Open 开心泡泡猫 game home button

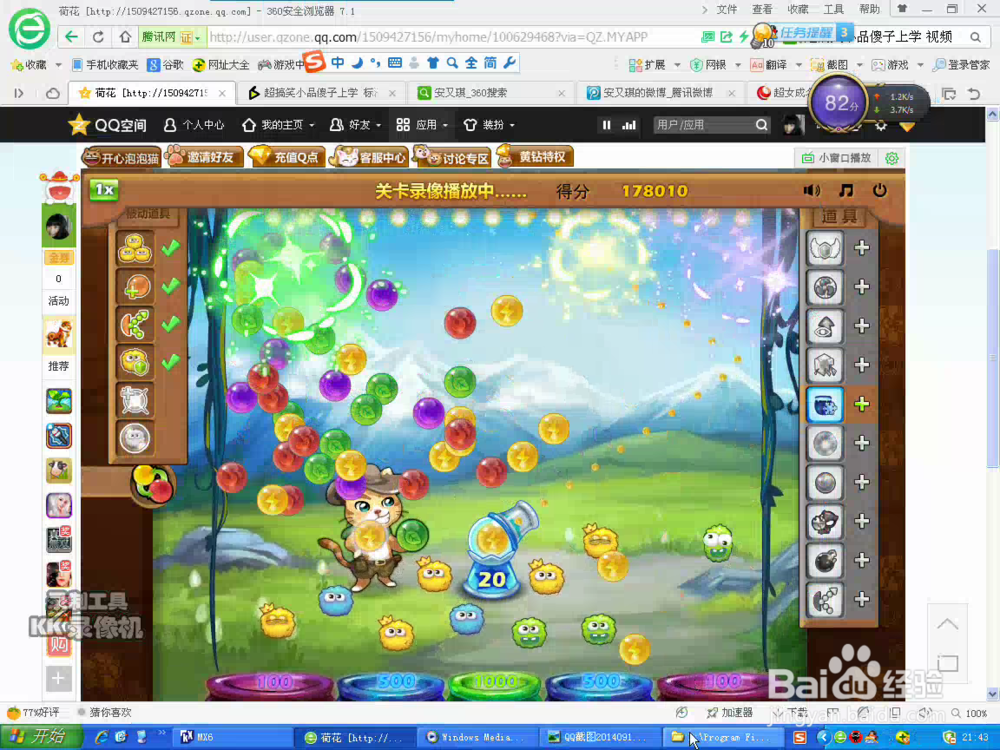coord(121,157)
